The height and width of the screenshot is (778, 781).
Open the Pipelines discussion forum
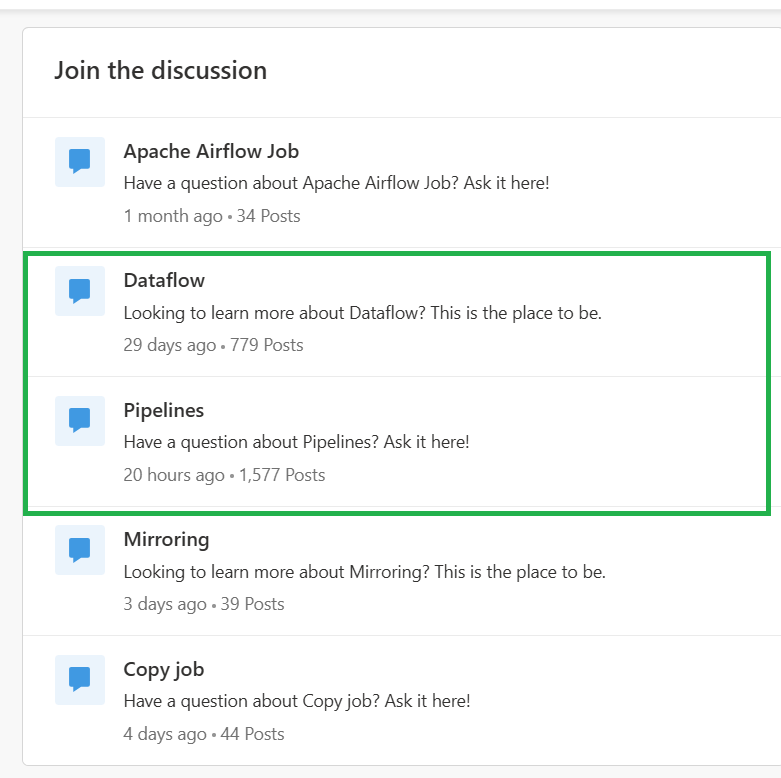[163, 410]
